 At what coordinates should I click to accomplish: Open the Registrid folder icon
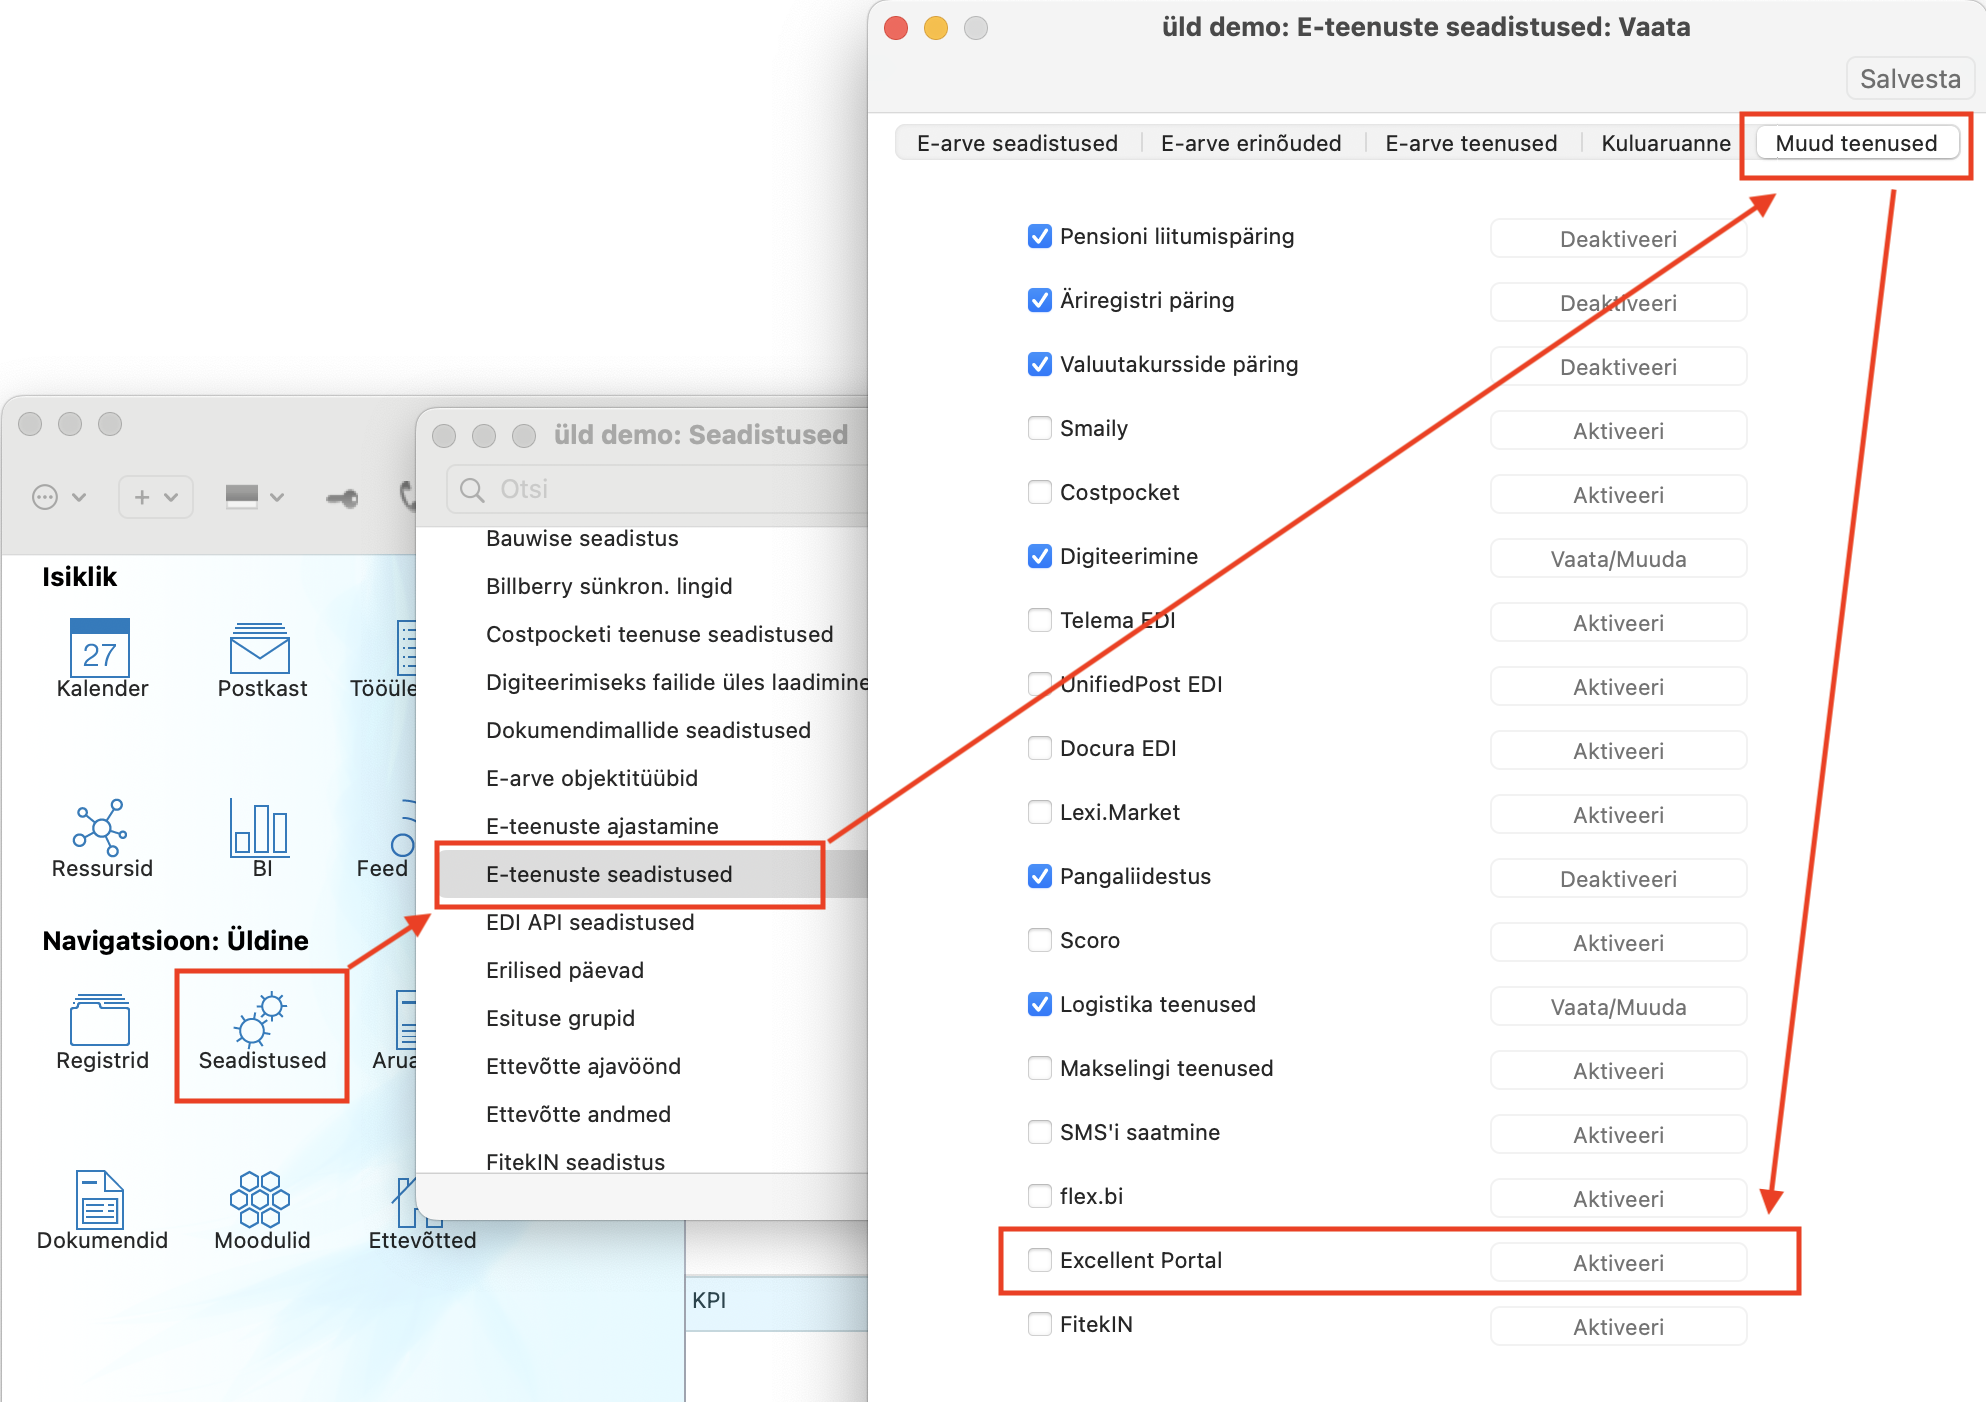[100, 1022]
